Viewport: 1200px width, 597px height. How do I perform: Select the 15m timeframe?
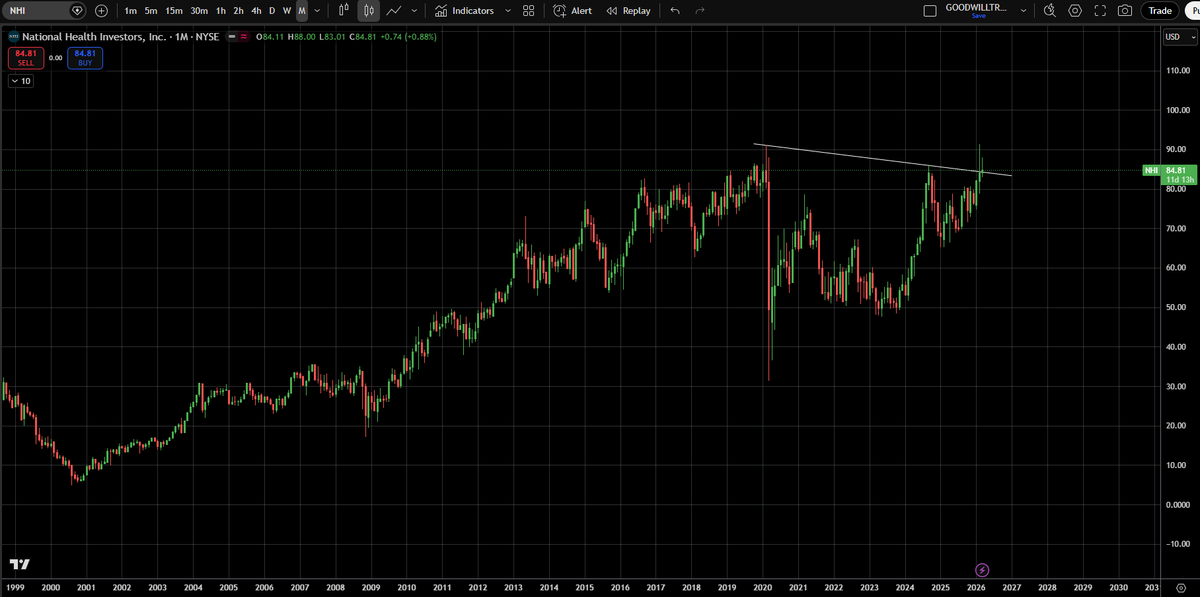(174, 10)
